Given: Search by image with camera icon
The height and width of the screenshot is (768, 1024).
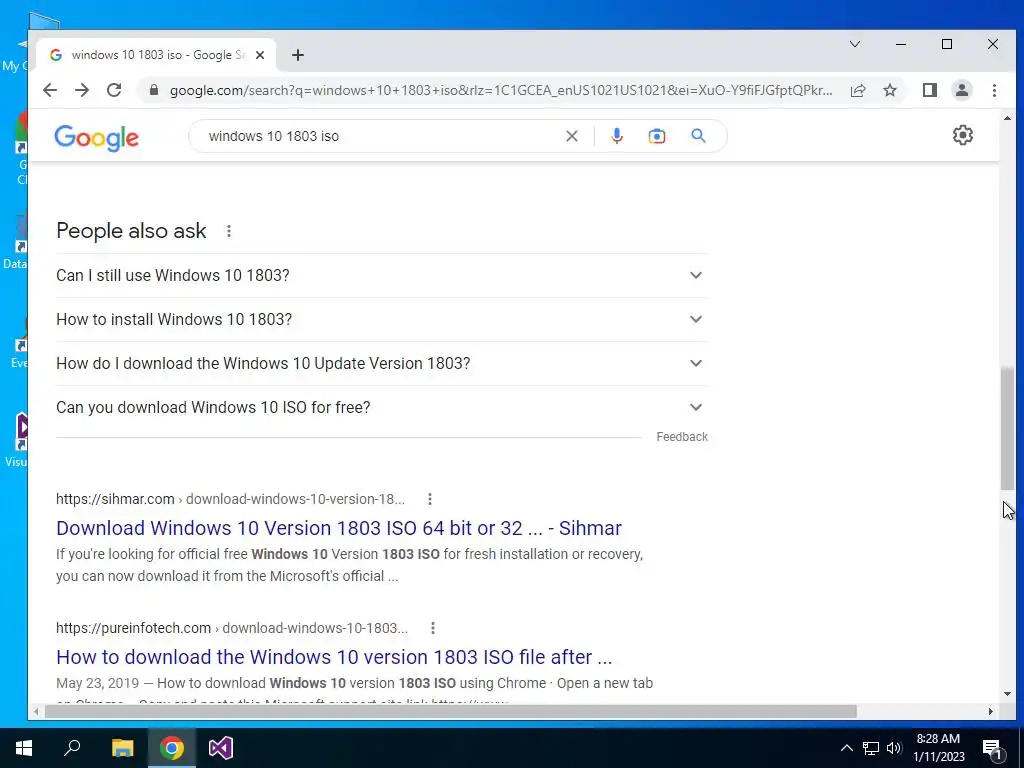Looking at the screenshot, I should [x=657, y=136].
